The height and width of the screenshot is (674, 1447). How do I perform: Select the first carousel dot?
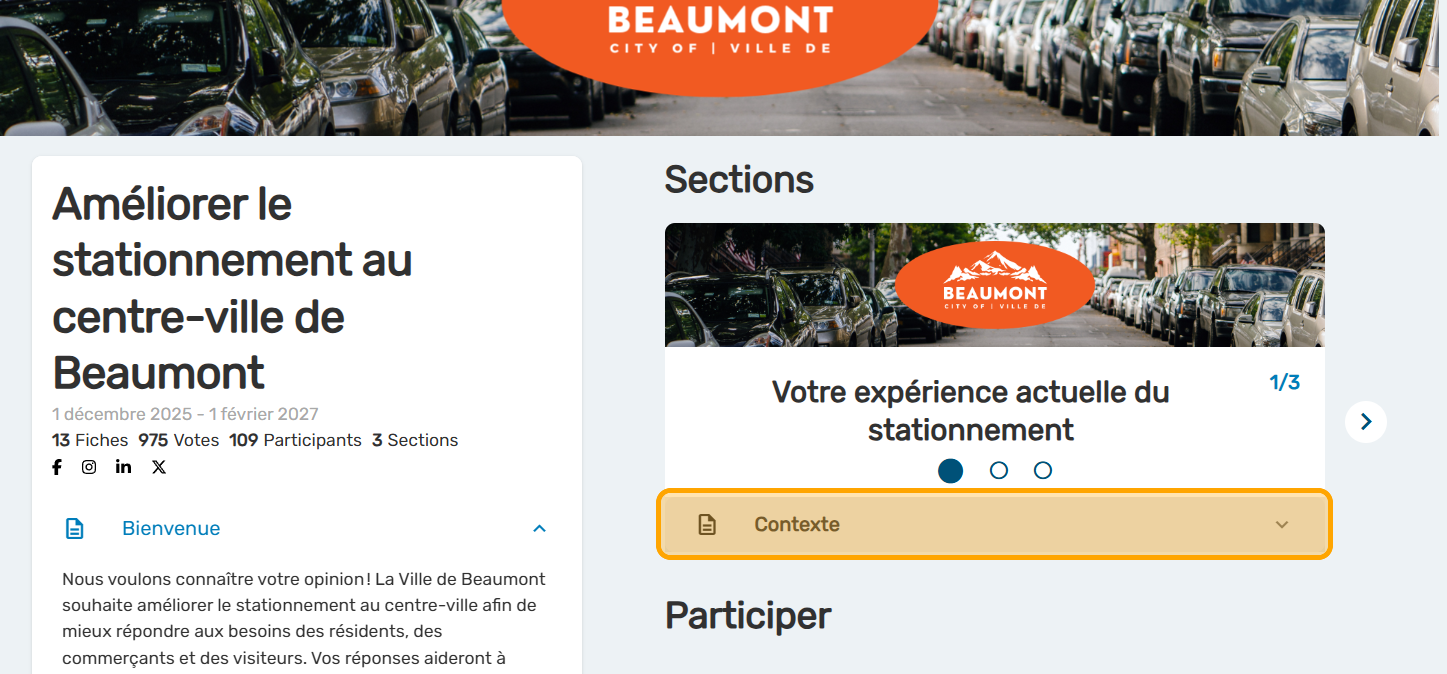[951, 470]
